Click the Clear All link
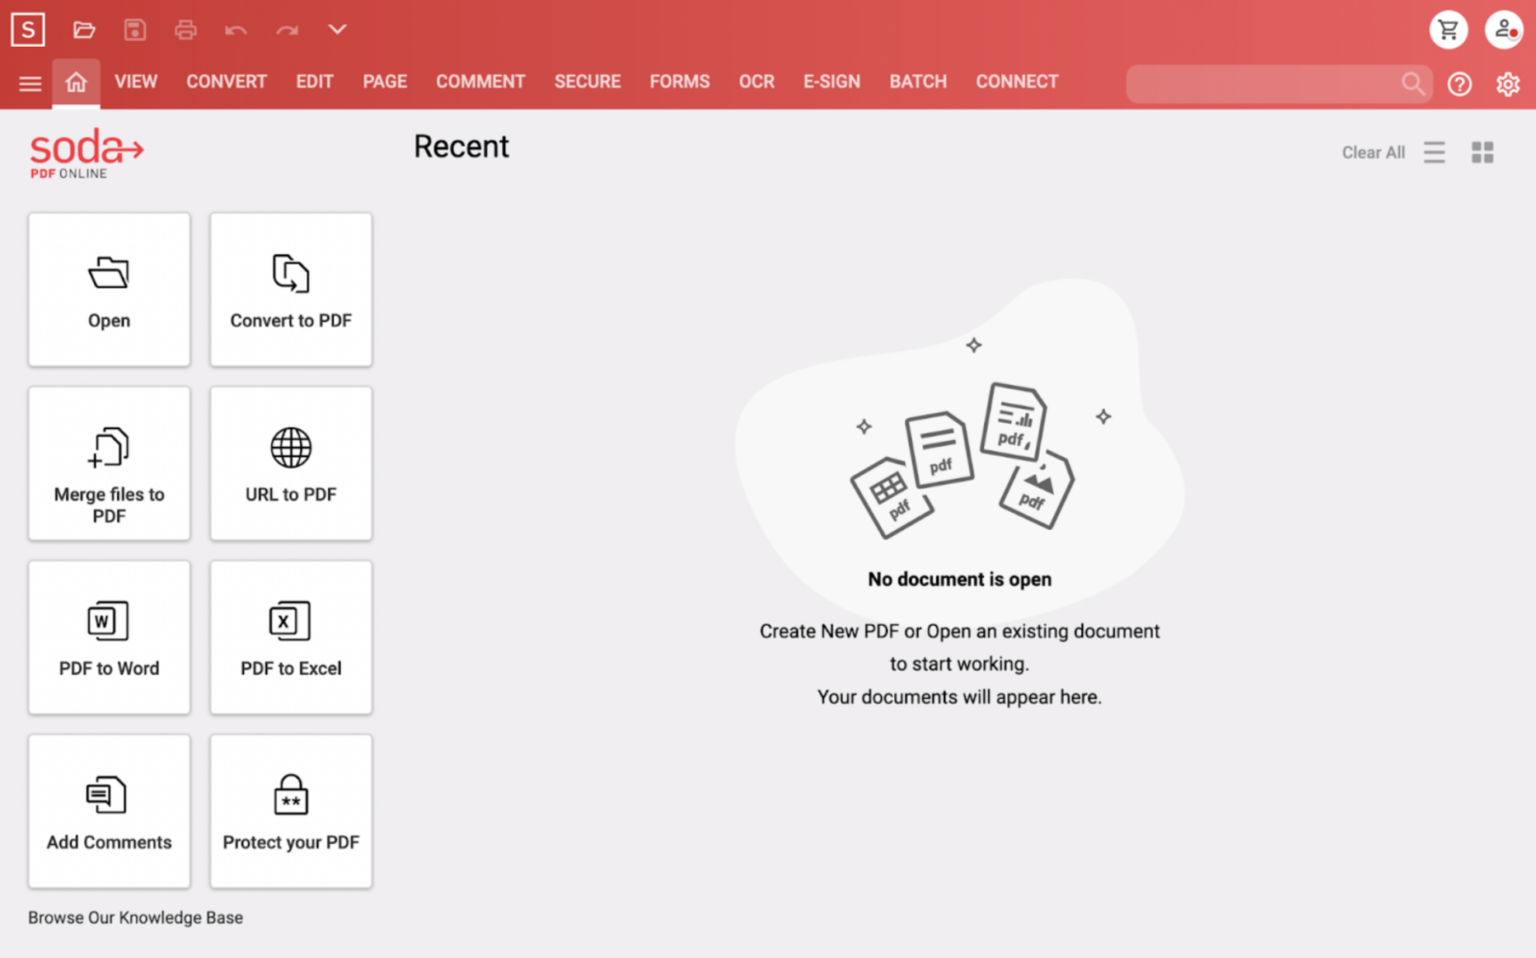Image resolution: width=1536 pixels, height=958 pixels. (x=1373, y=152)
